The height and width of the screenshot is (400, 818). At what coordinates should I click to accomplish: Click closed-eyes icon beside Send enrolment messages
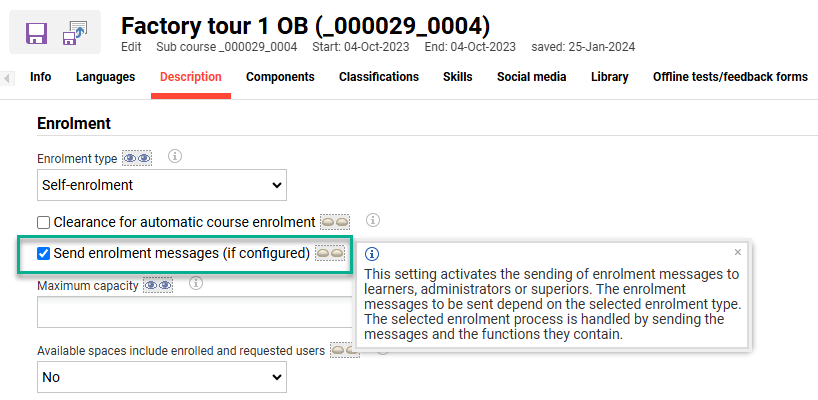pos(330,253)
